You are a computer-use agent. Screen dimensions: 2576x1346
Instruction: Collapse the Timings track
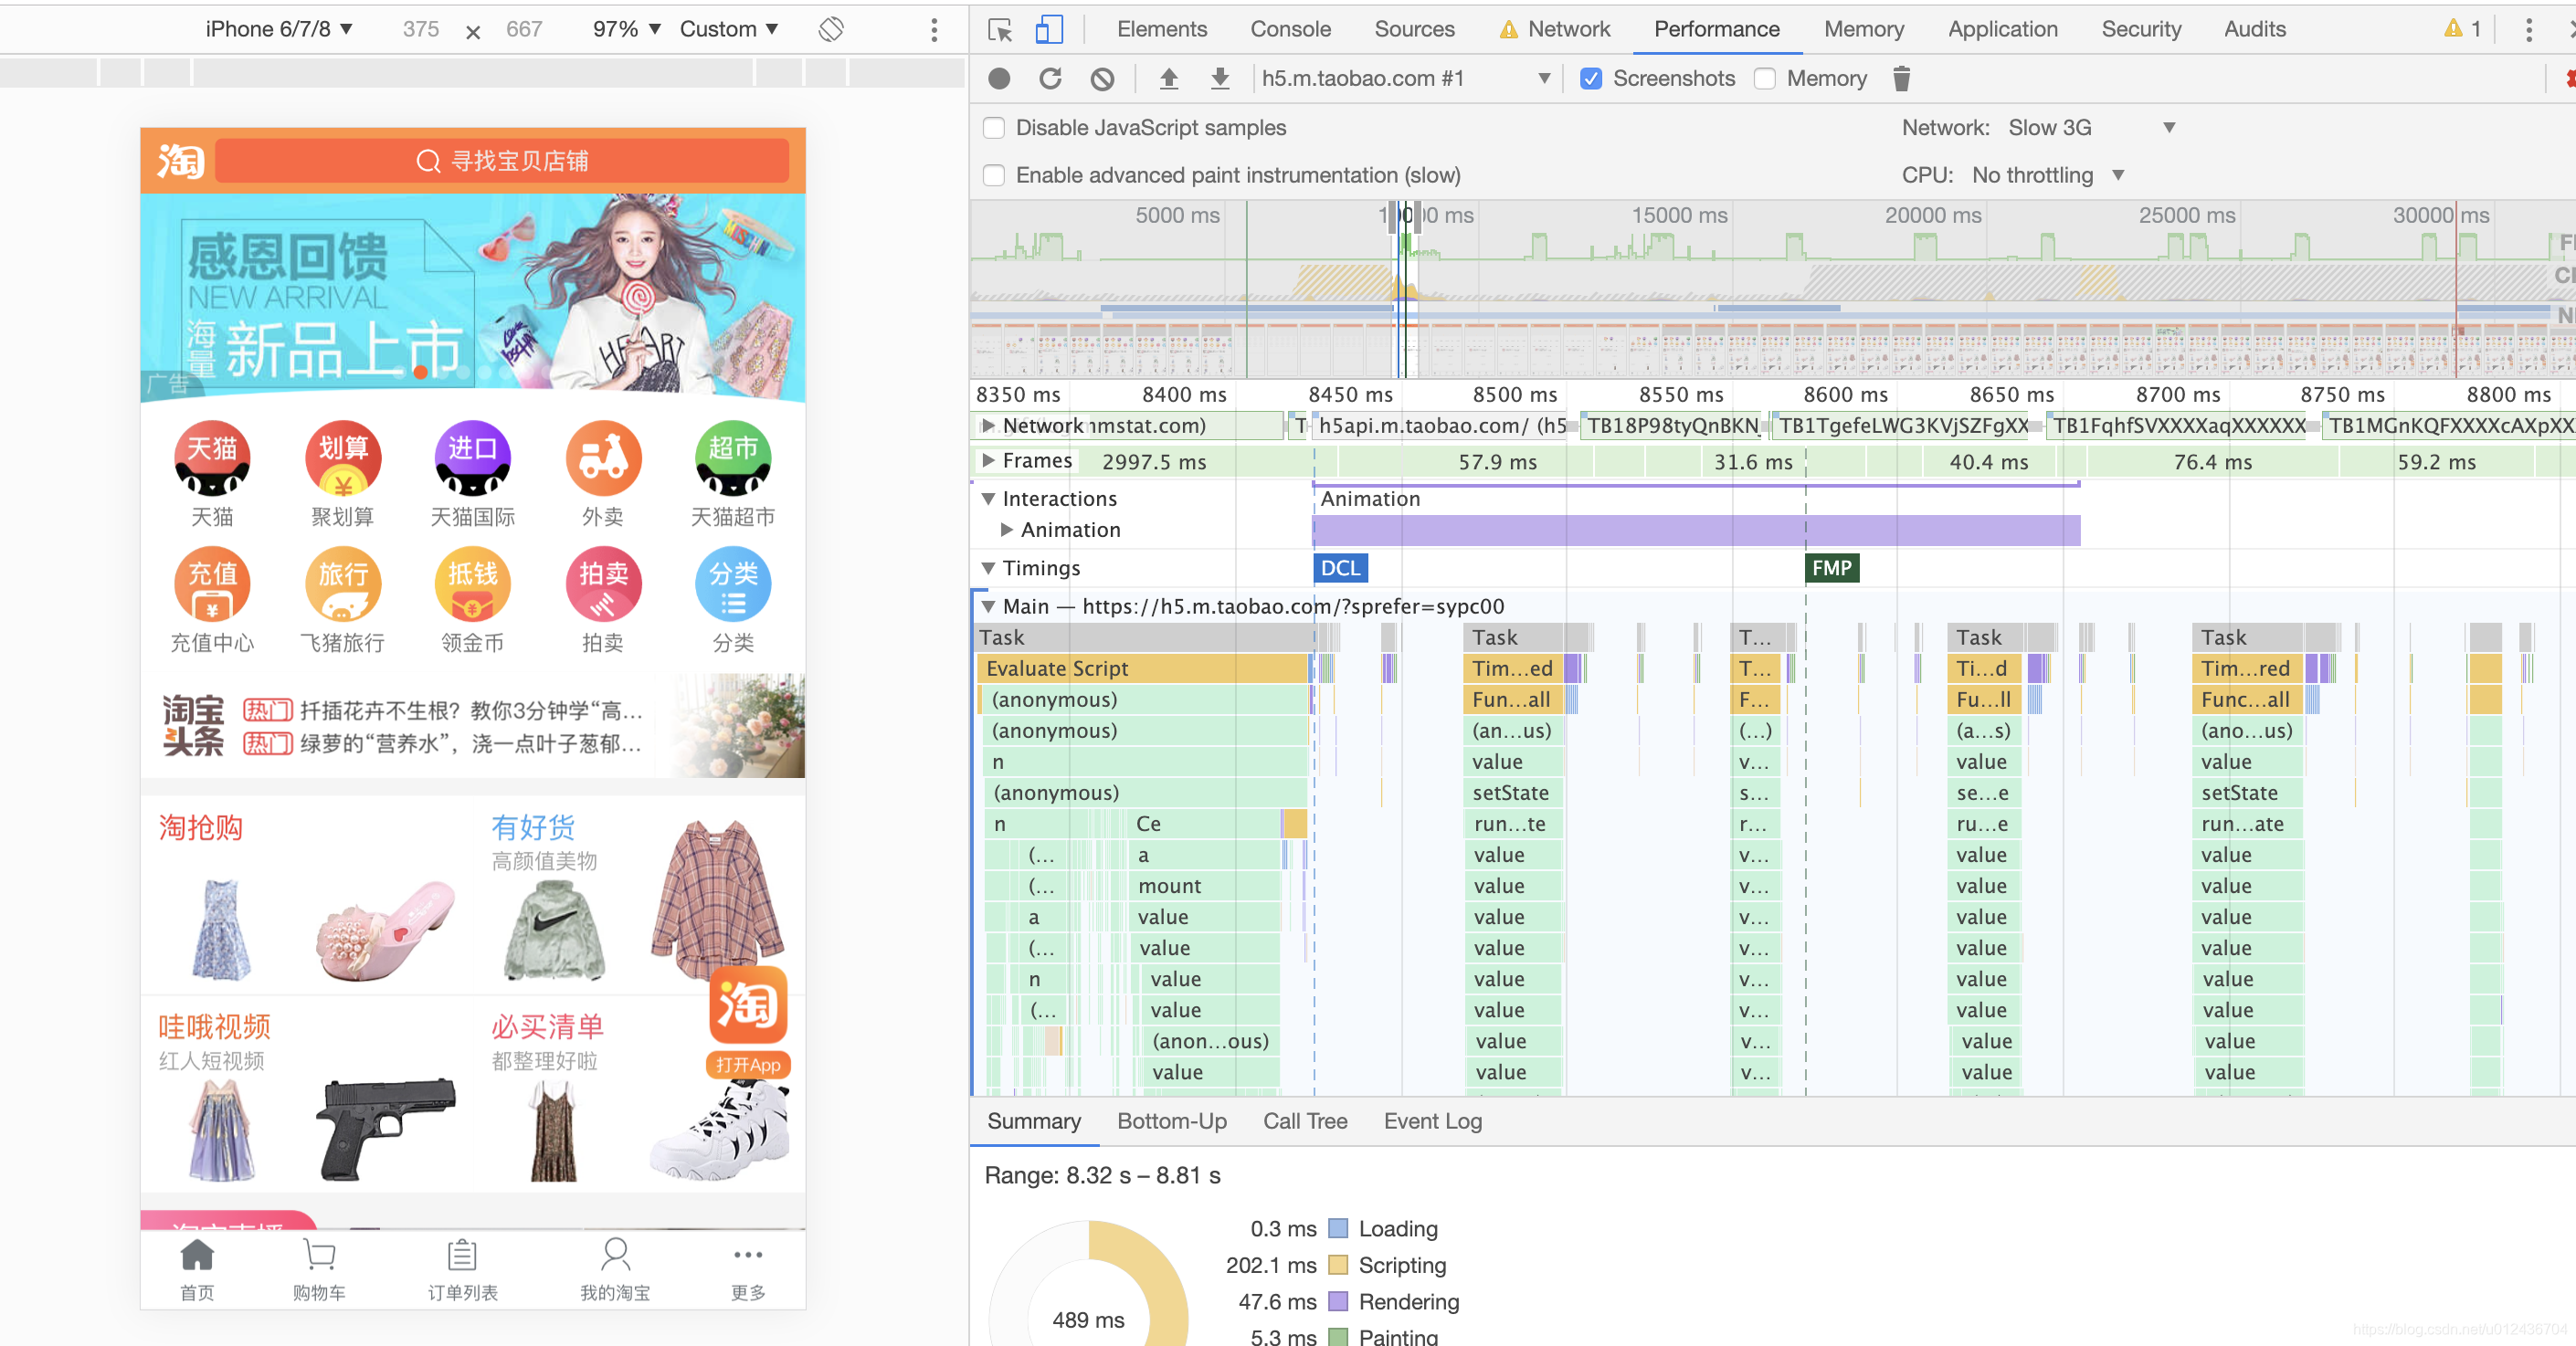[988, 569]
